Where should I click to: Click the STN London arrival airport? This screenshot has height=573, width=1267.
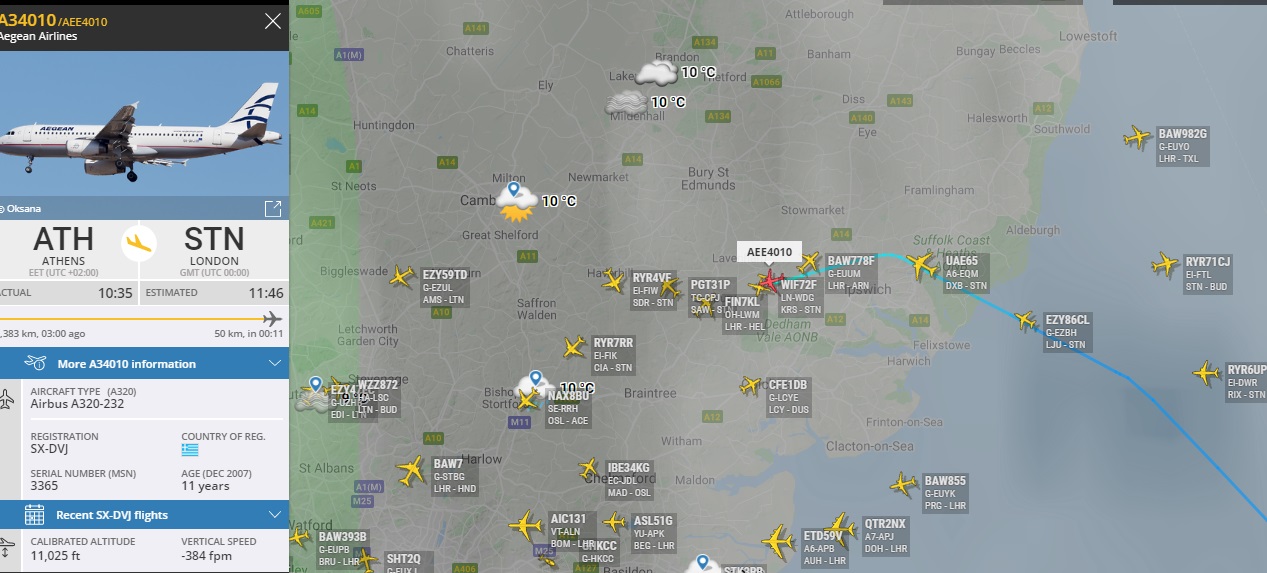214,246
